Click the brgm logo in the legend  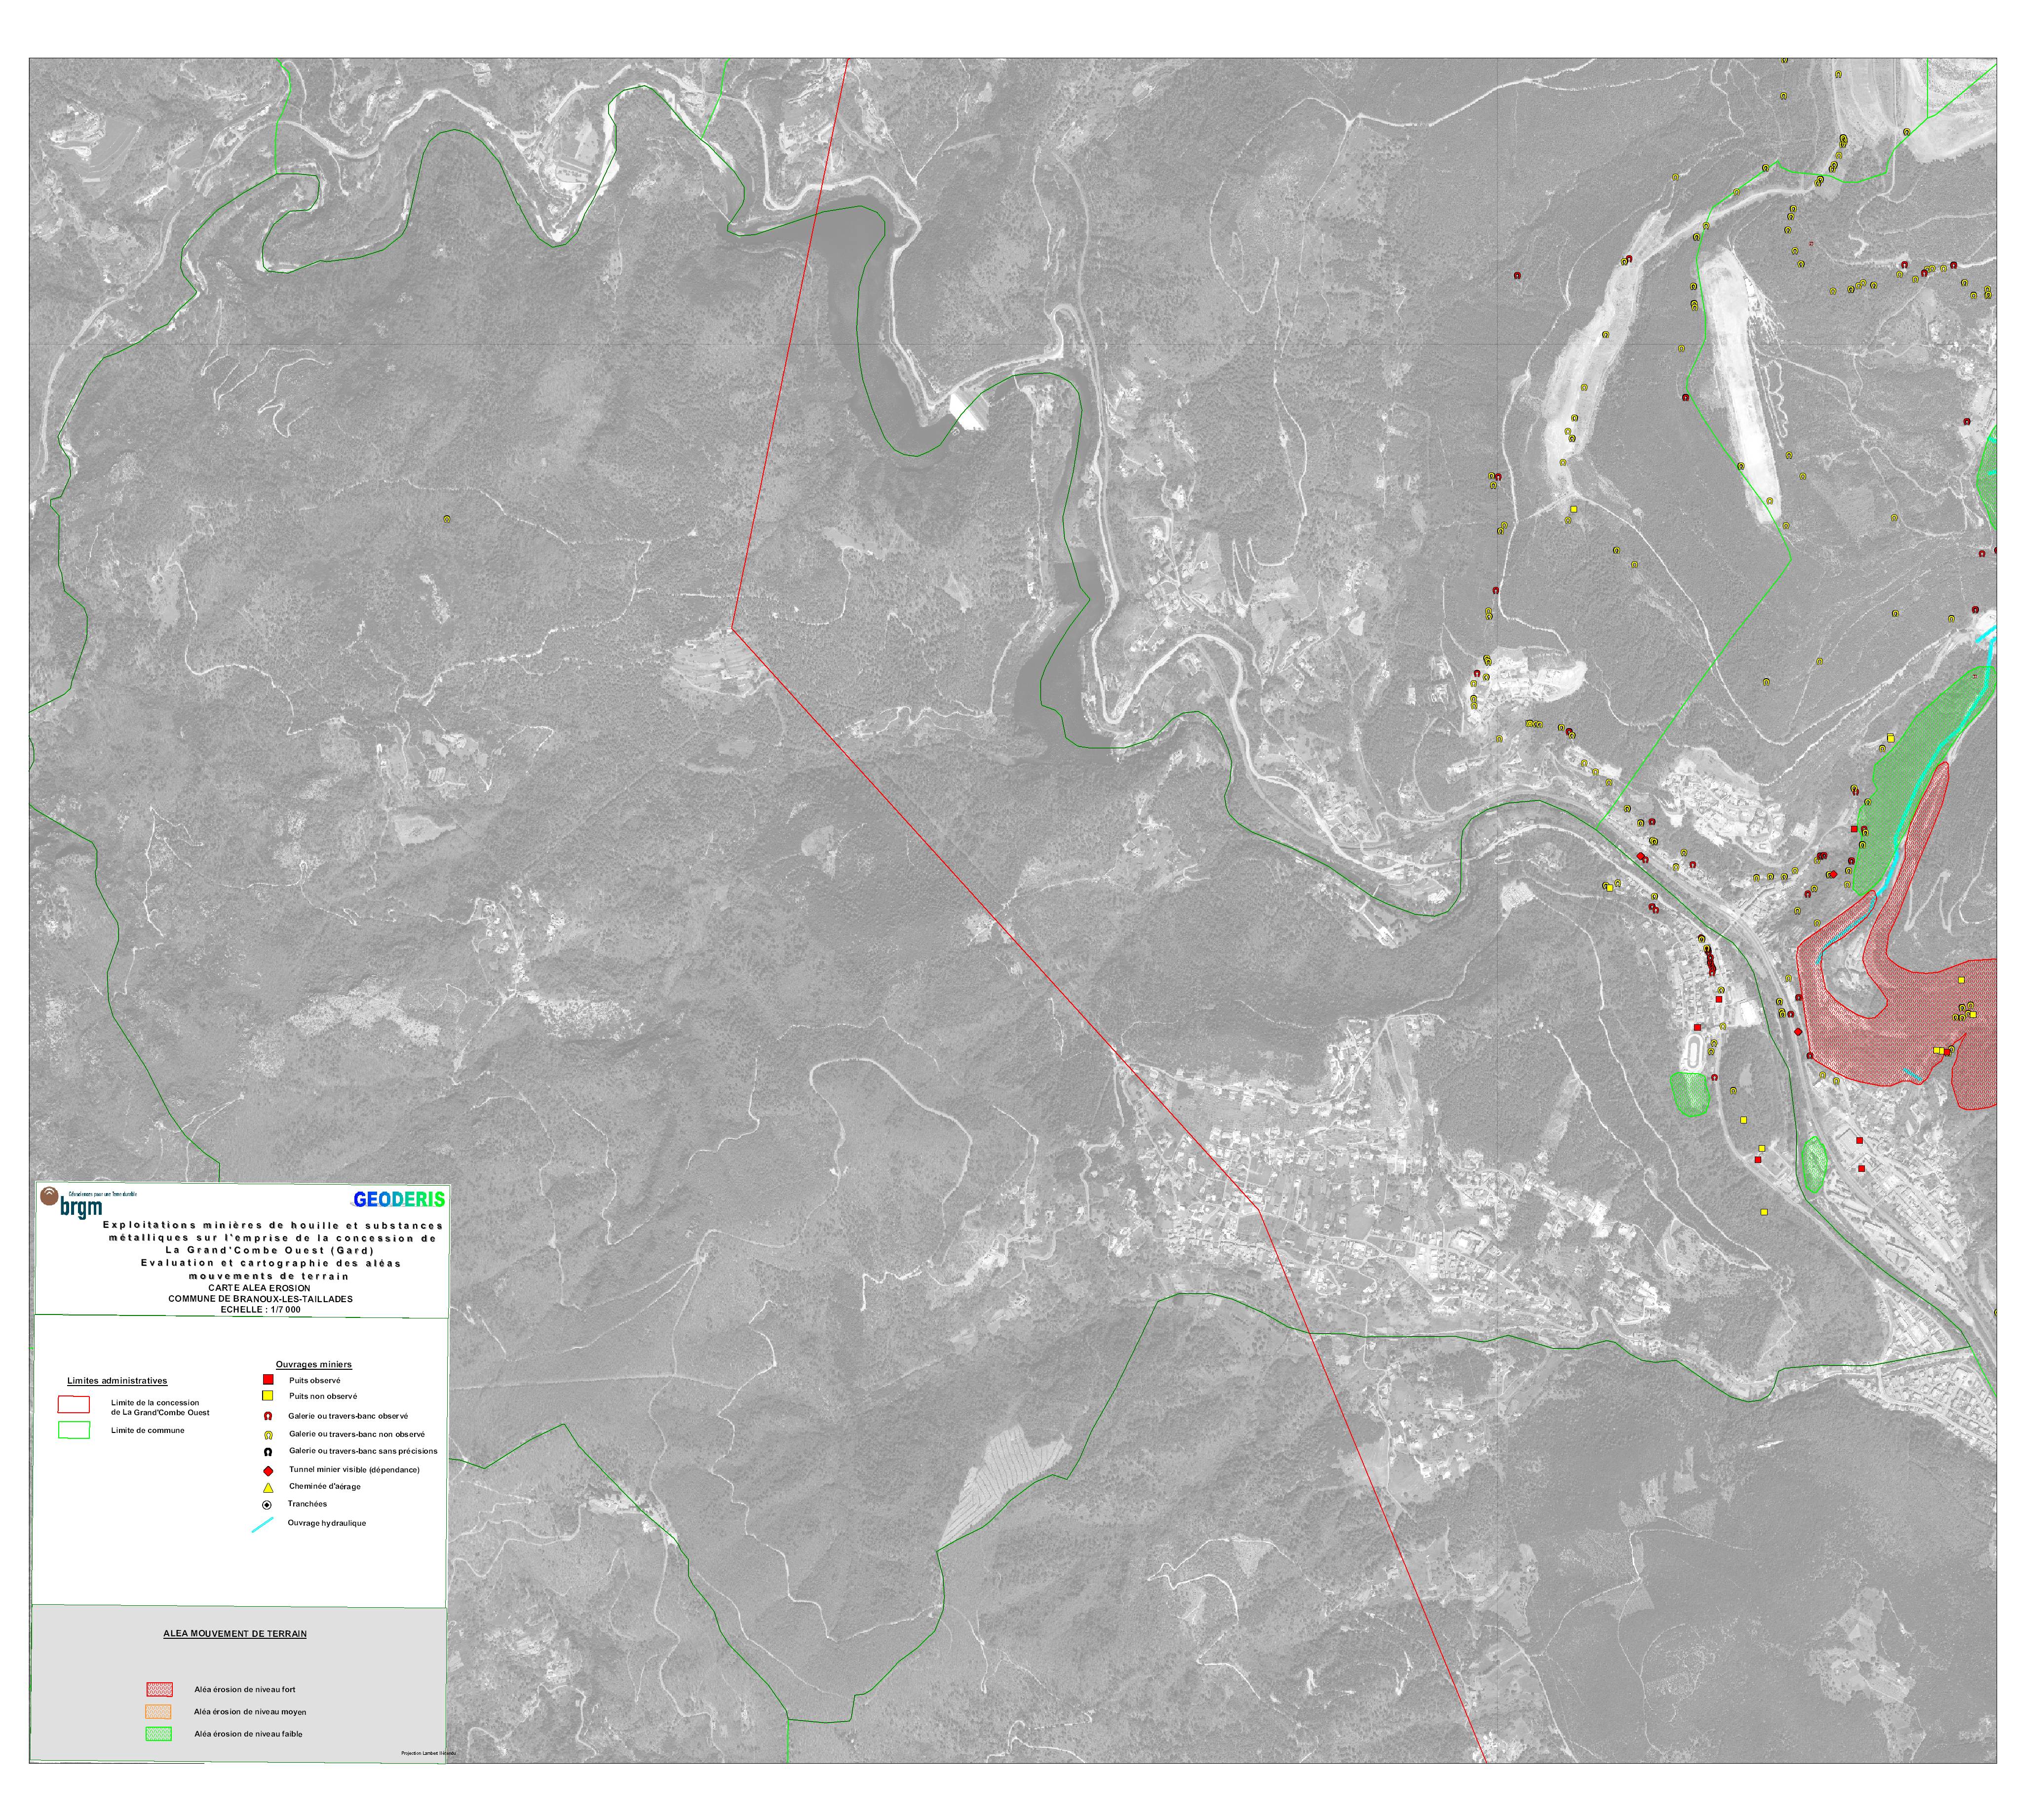pyautogui.click(x=72, y=1203)
